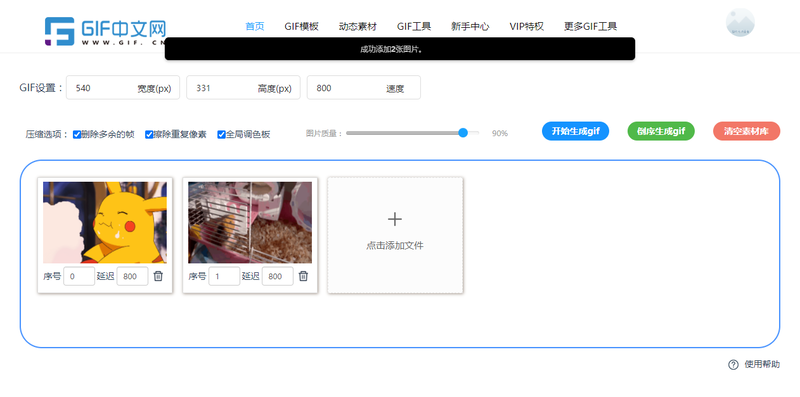Open VIP特权 menu item
Viewport: 800px width, 397px height.
point(527,27)
